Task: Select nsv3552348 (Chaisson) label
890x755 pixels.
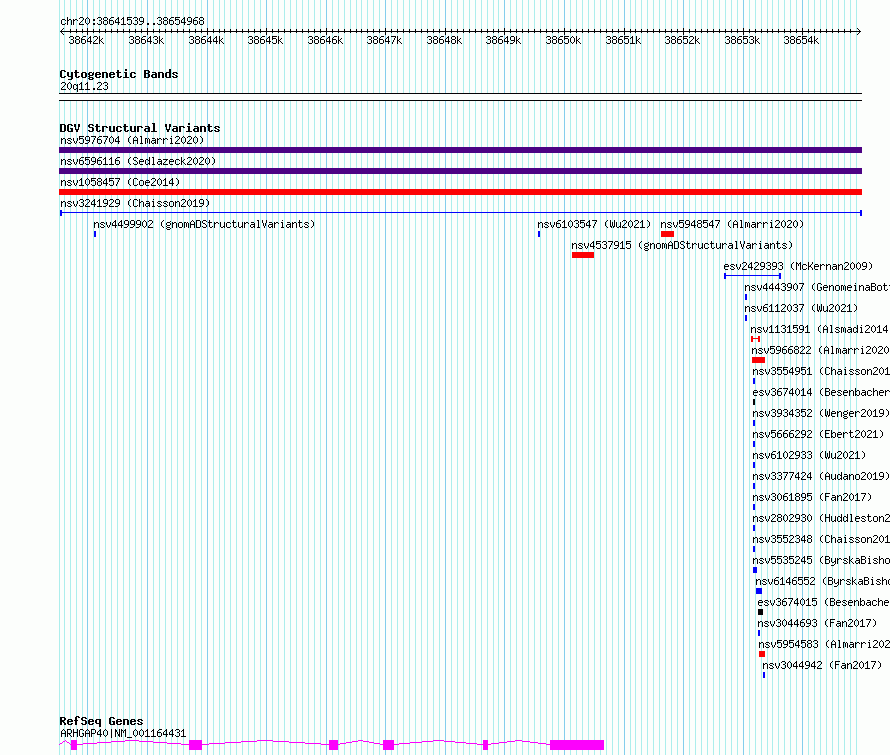Action: (821, 539)
